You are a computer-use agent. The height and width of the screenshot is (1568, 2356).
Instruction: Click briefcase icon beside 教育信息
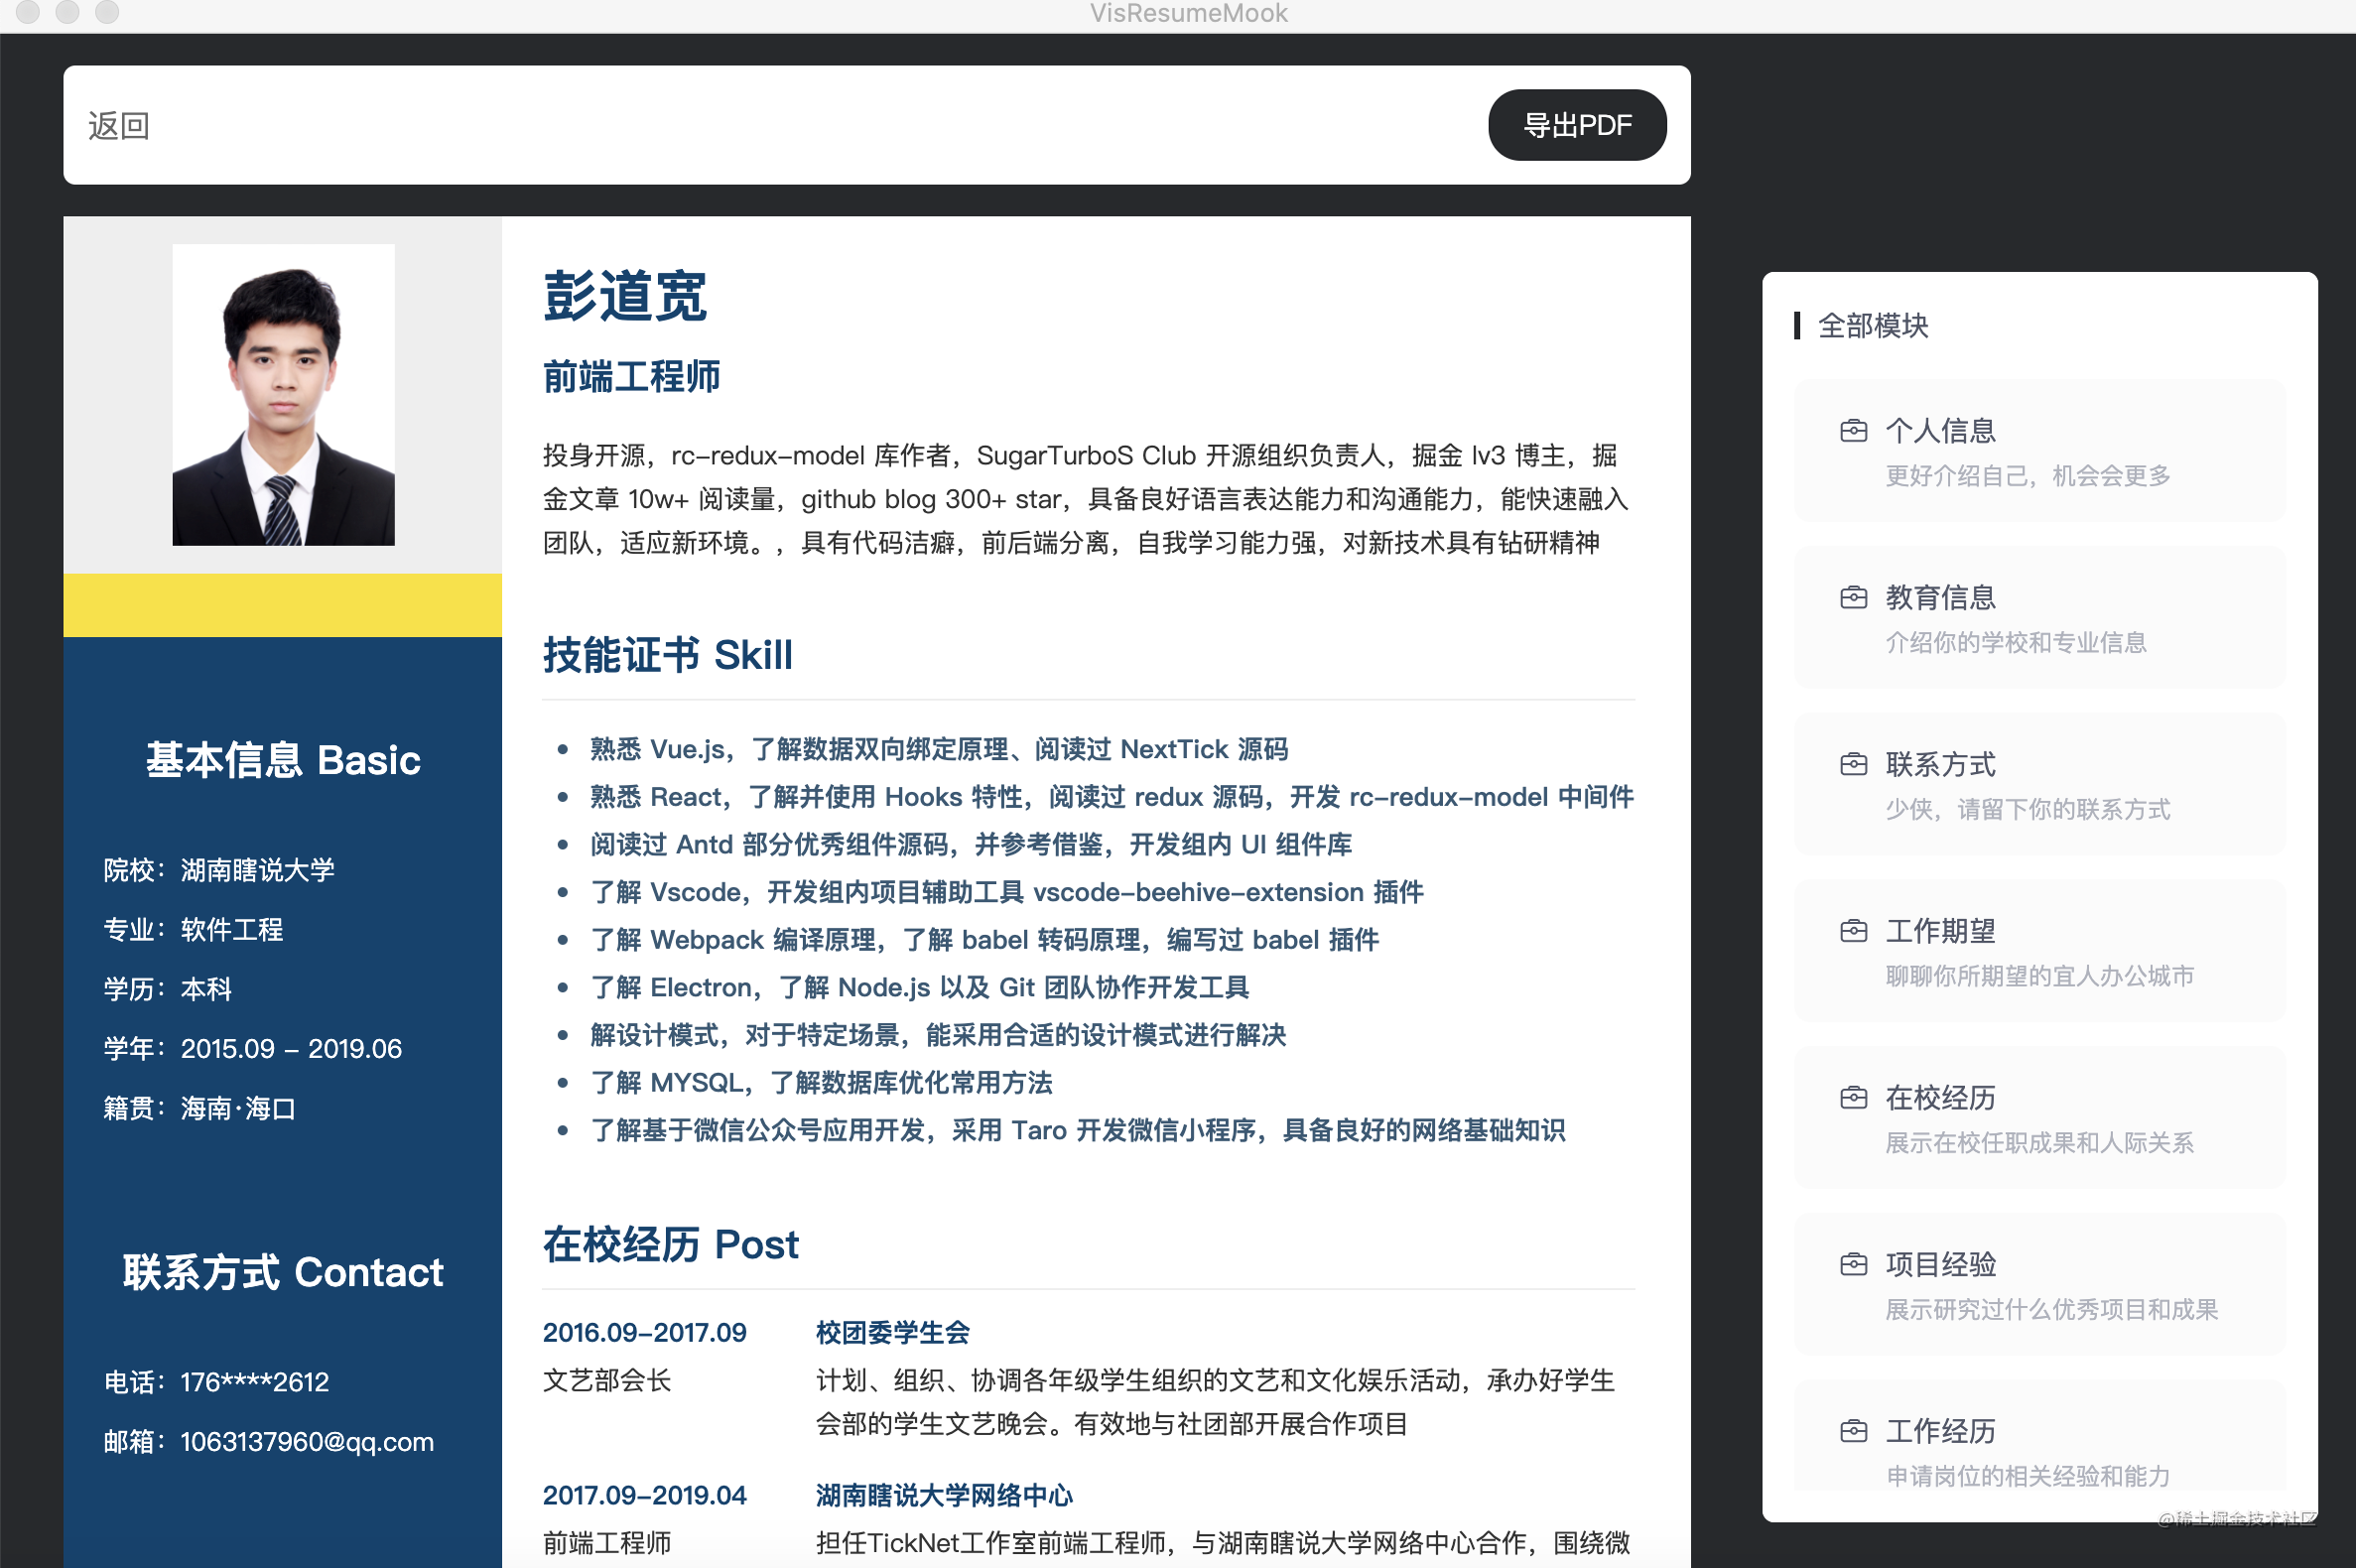tap(1853, 598)
